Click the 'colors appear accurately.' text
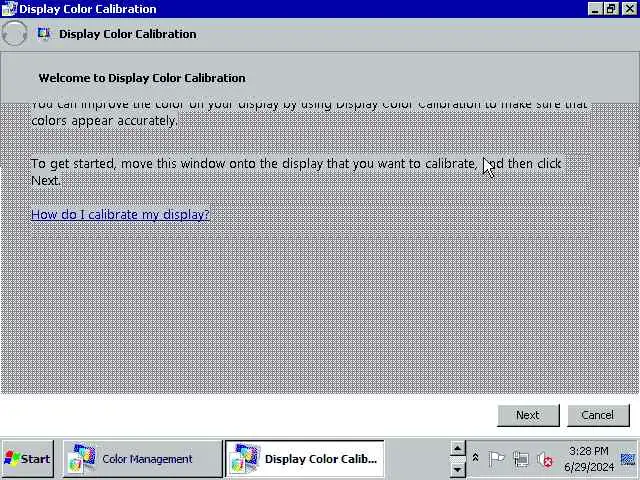This screenshot has width=640, height=480. tap(104, 121)
